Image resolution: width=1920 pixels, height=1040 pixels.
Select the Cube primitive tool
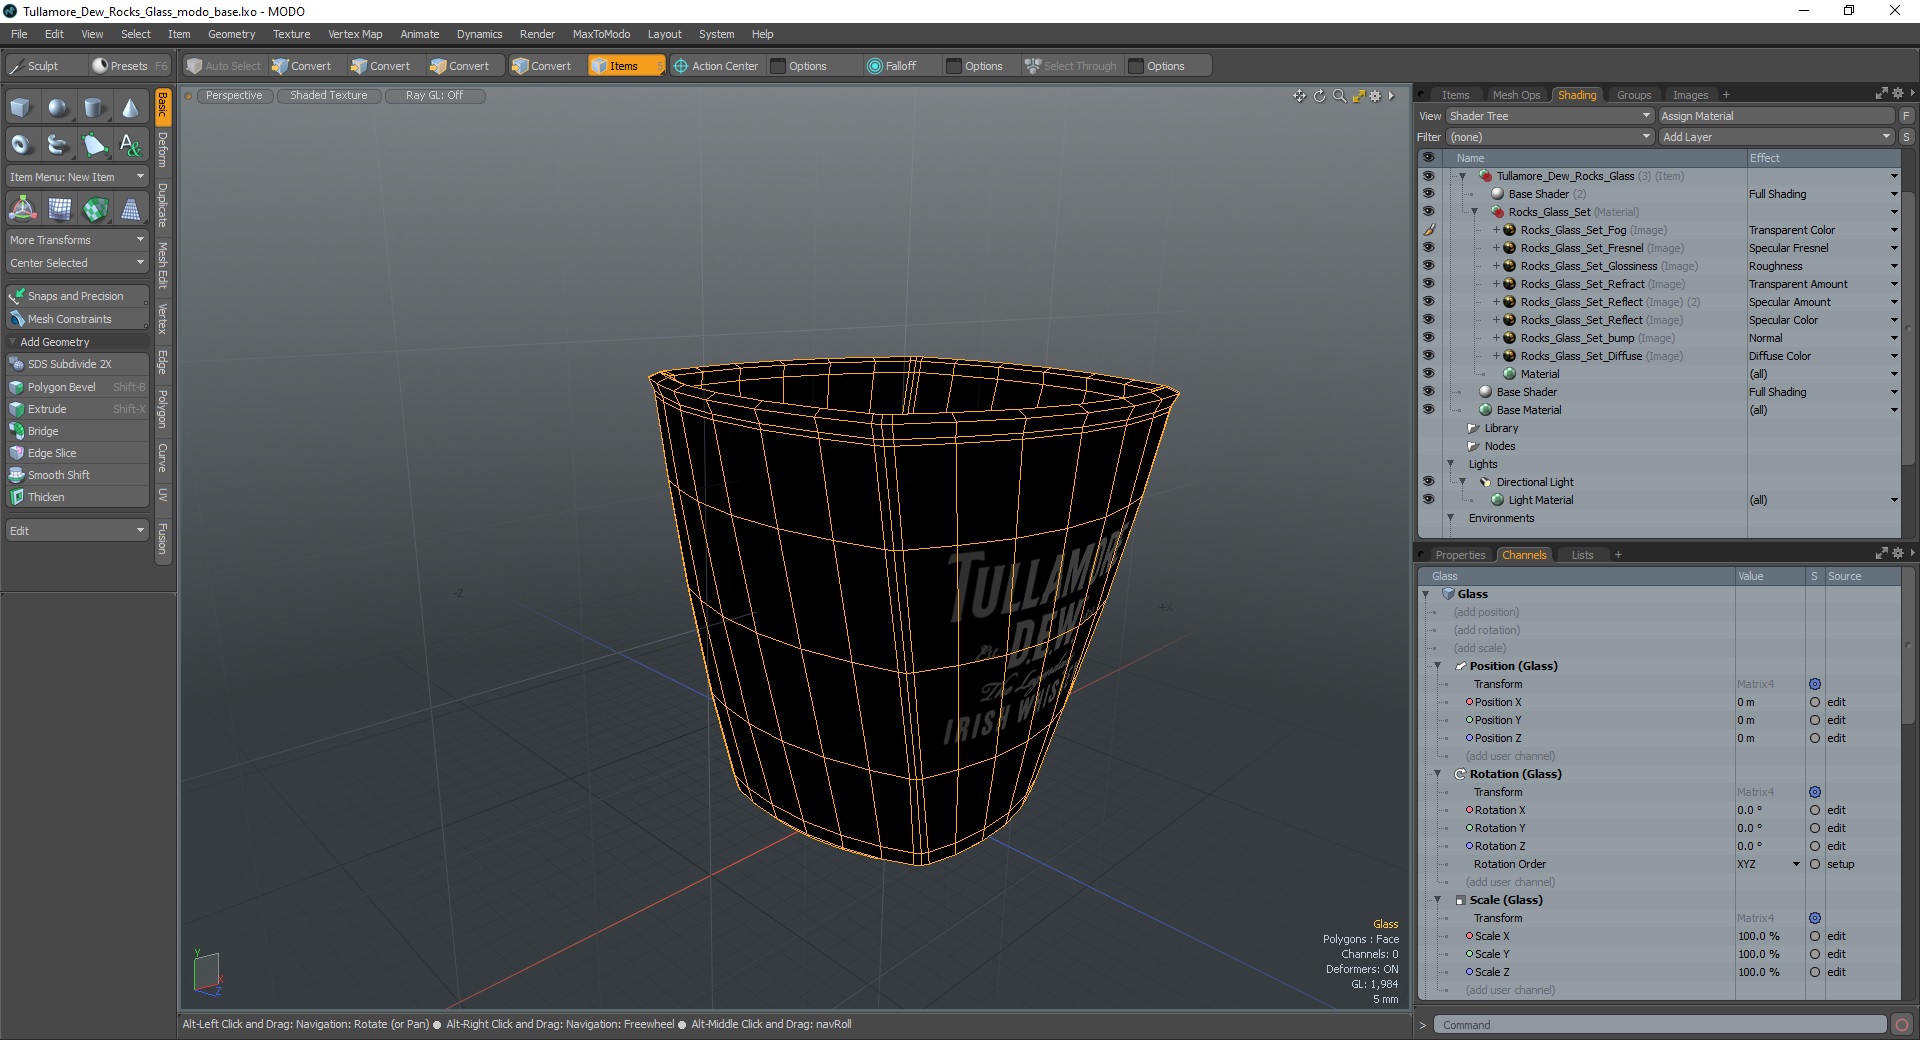pyautogui.click(x=21, y=108)
